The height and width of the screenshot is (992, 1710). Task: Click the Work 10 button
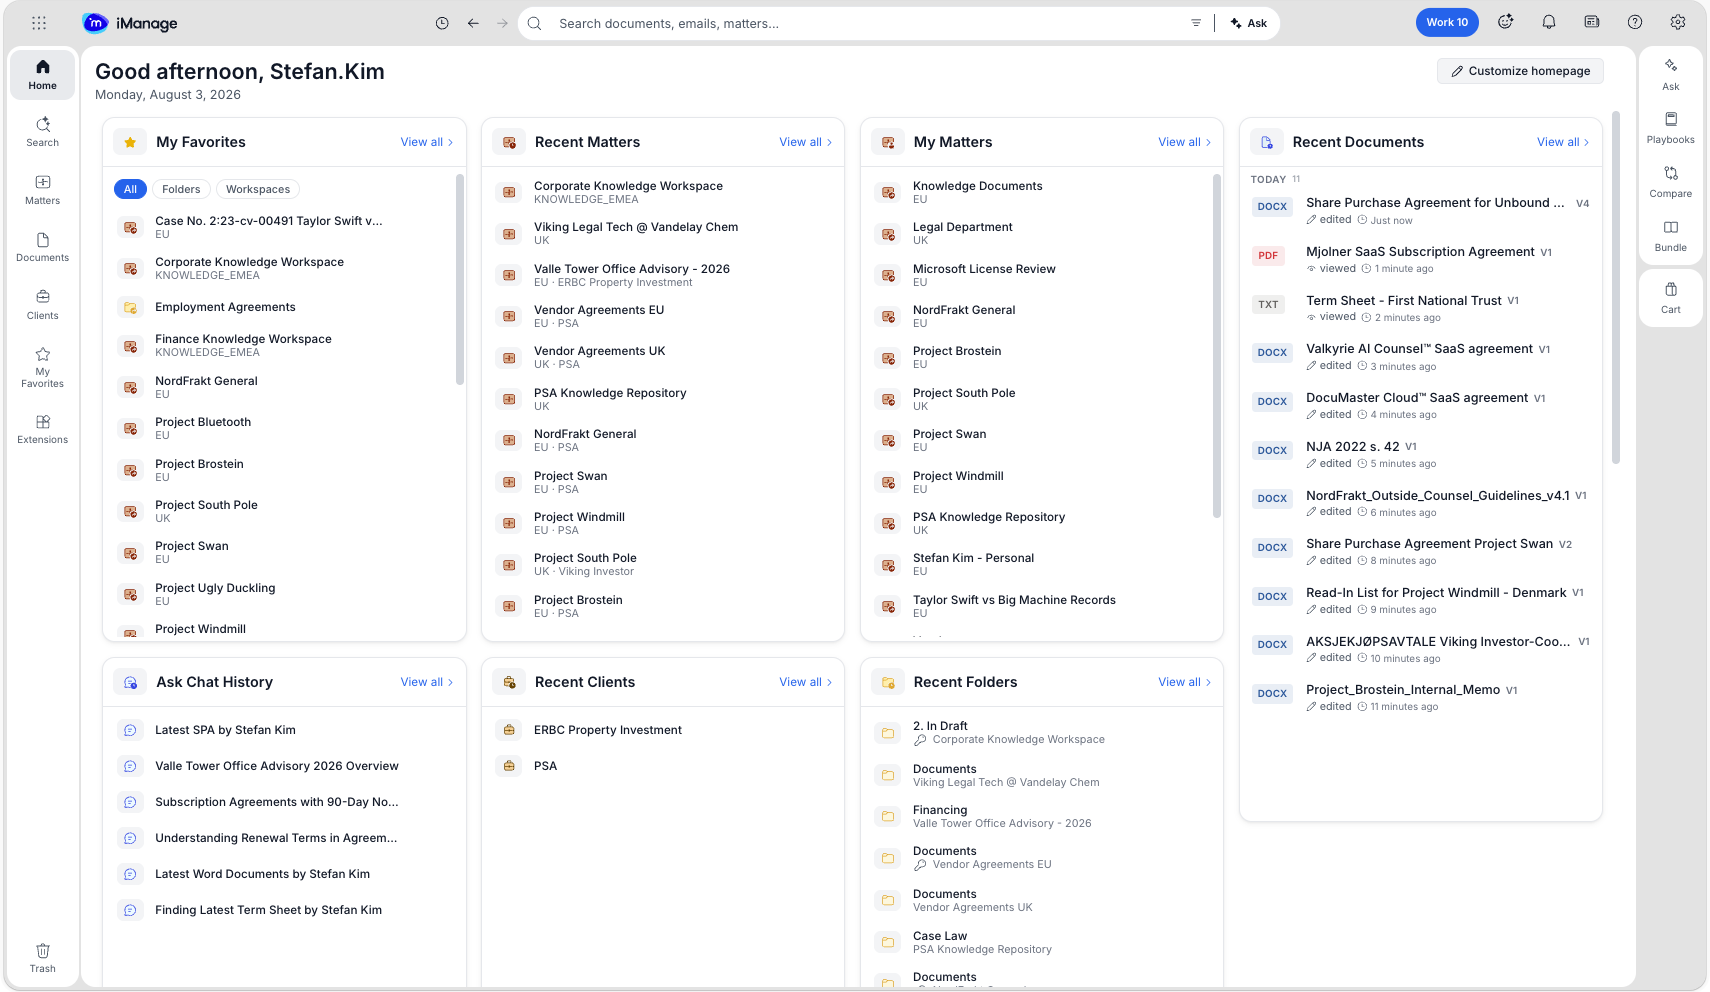(x=1447, y=22)
